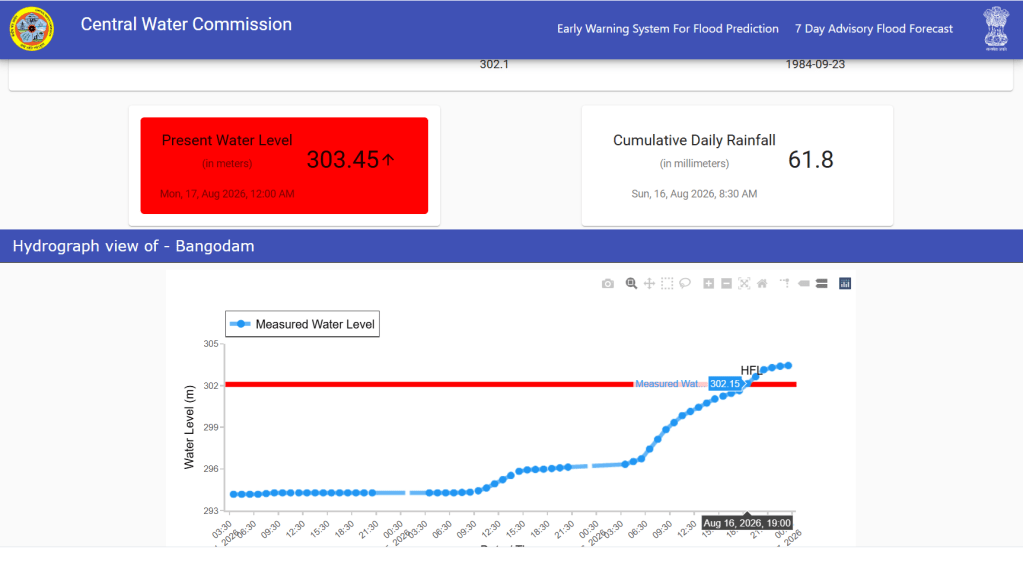Click the CWC circular logo
Screen dimensions: 1023x565
31,29
